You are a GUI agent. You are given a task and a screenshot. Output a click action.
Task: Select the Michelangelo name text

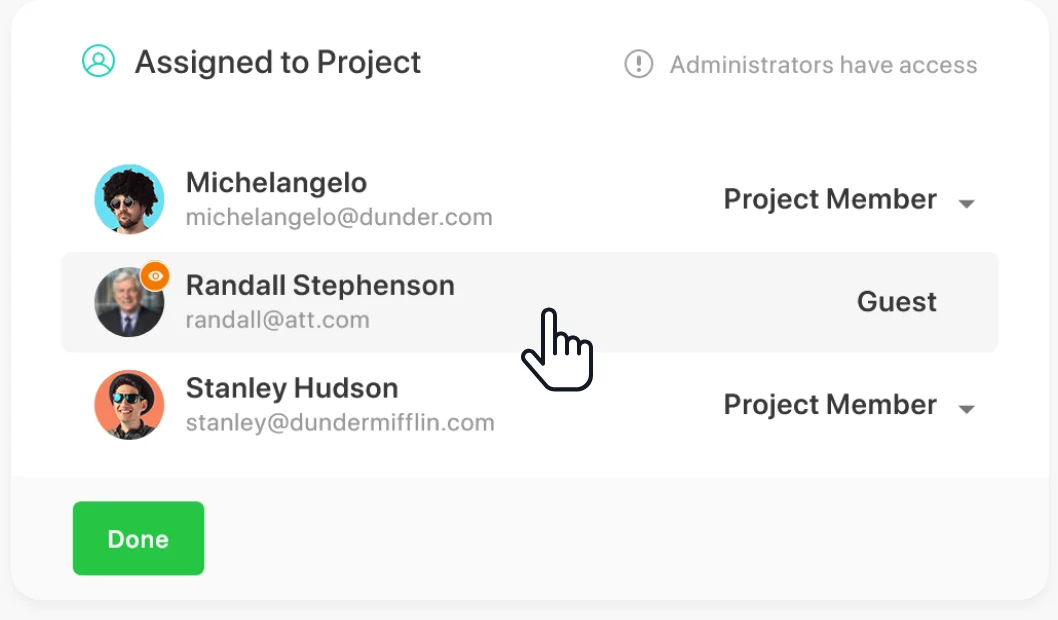point(276,183)
